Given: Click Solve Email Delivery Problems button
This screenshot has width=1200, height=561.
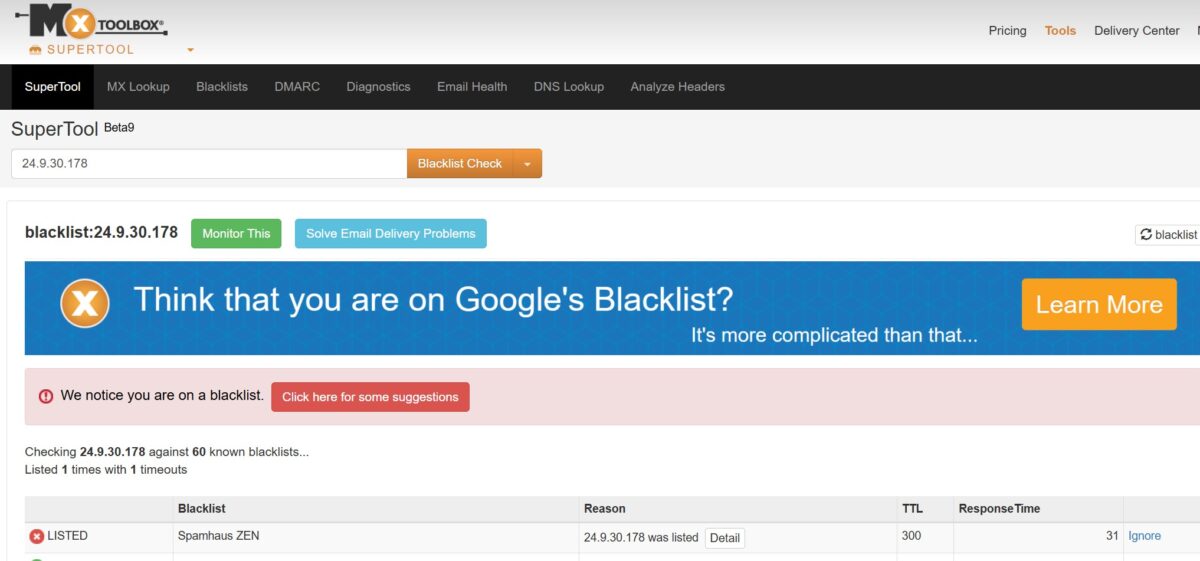Looking at the screenshot, I should point(391,234).
